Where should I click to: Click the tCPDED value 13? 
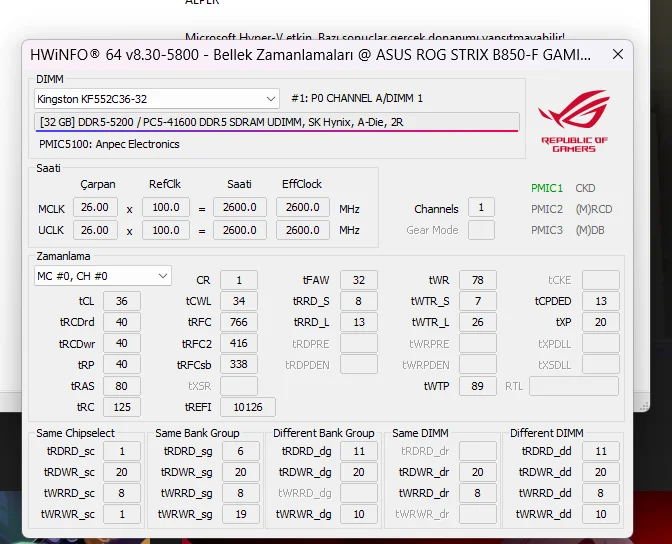click(601, 301)
